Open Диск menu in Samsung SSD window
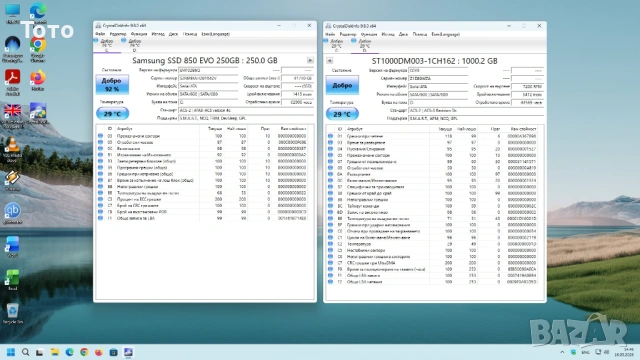This screenshot has height=360, width=640. 173,34
